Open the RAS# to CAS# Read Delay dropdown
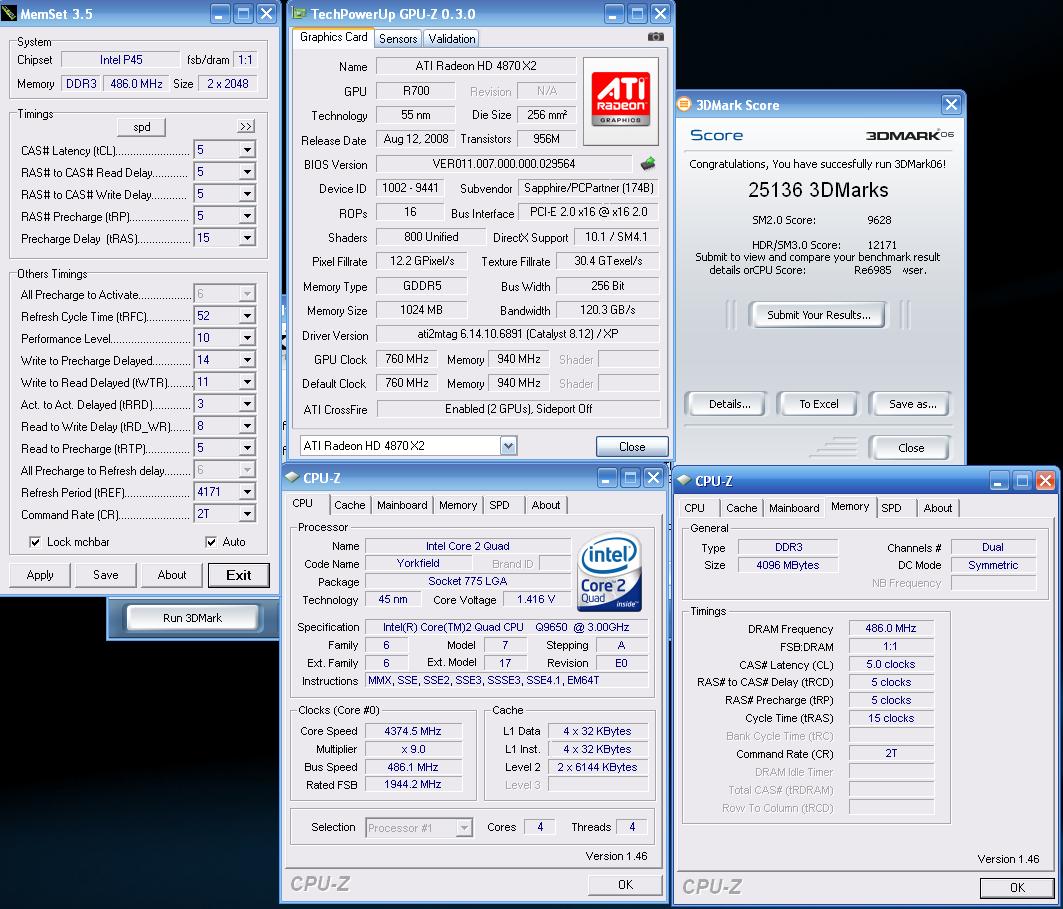The image size is (1063, 909). (247, 172)
